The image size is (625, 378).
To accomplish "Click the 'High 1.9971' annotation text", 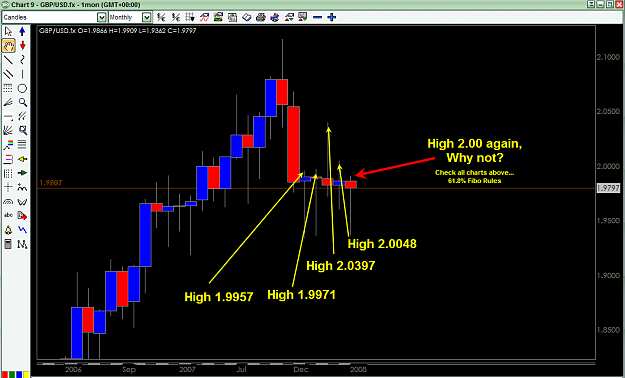I will [301, 295].
